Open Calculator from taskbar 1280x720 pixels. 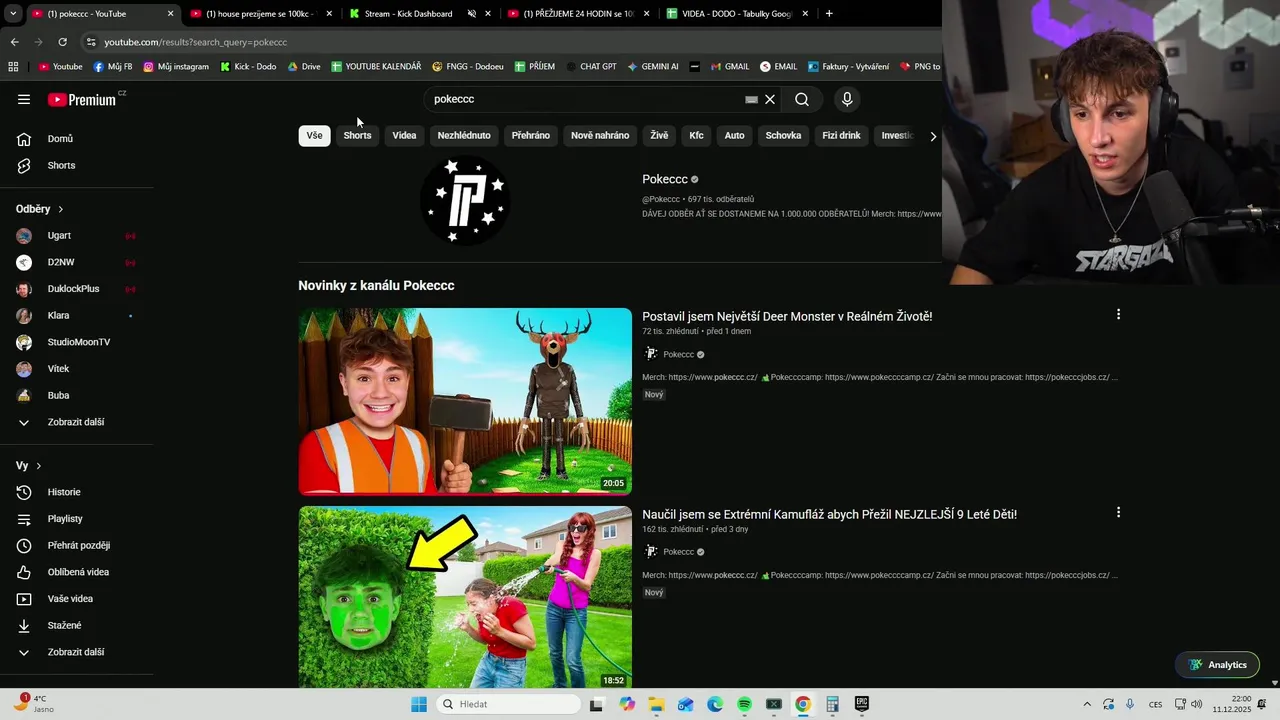[x=832, y=704]
